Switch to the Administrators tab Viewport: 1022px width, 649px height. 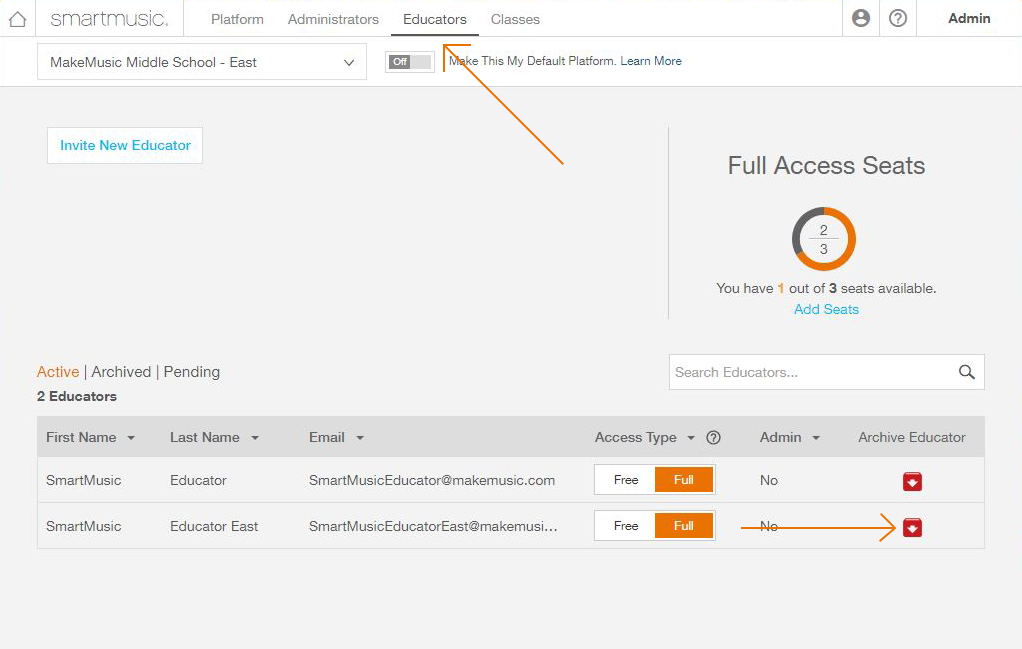click(333, 20)
